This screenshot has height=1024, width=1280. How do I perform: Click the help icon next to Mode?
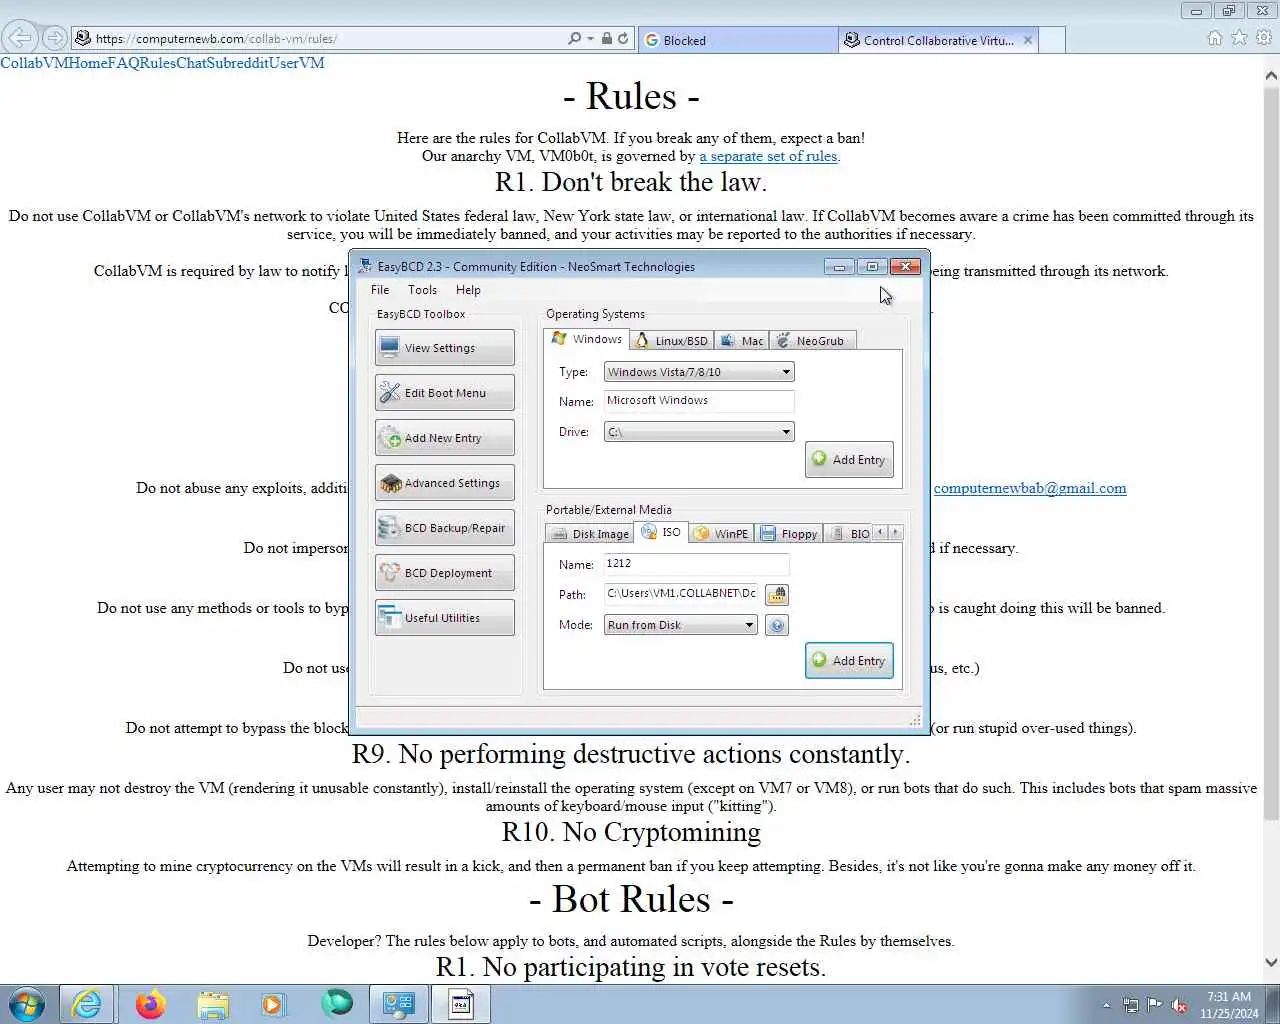point(777,625)
